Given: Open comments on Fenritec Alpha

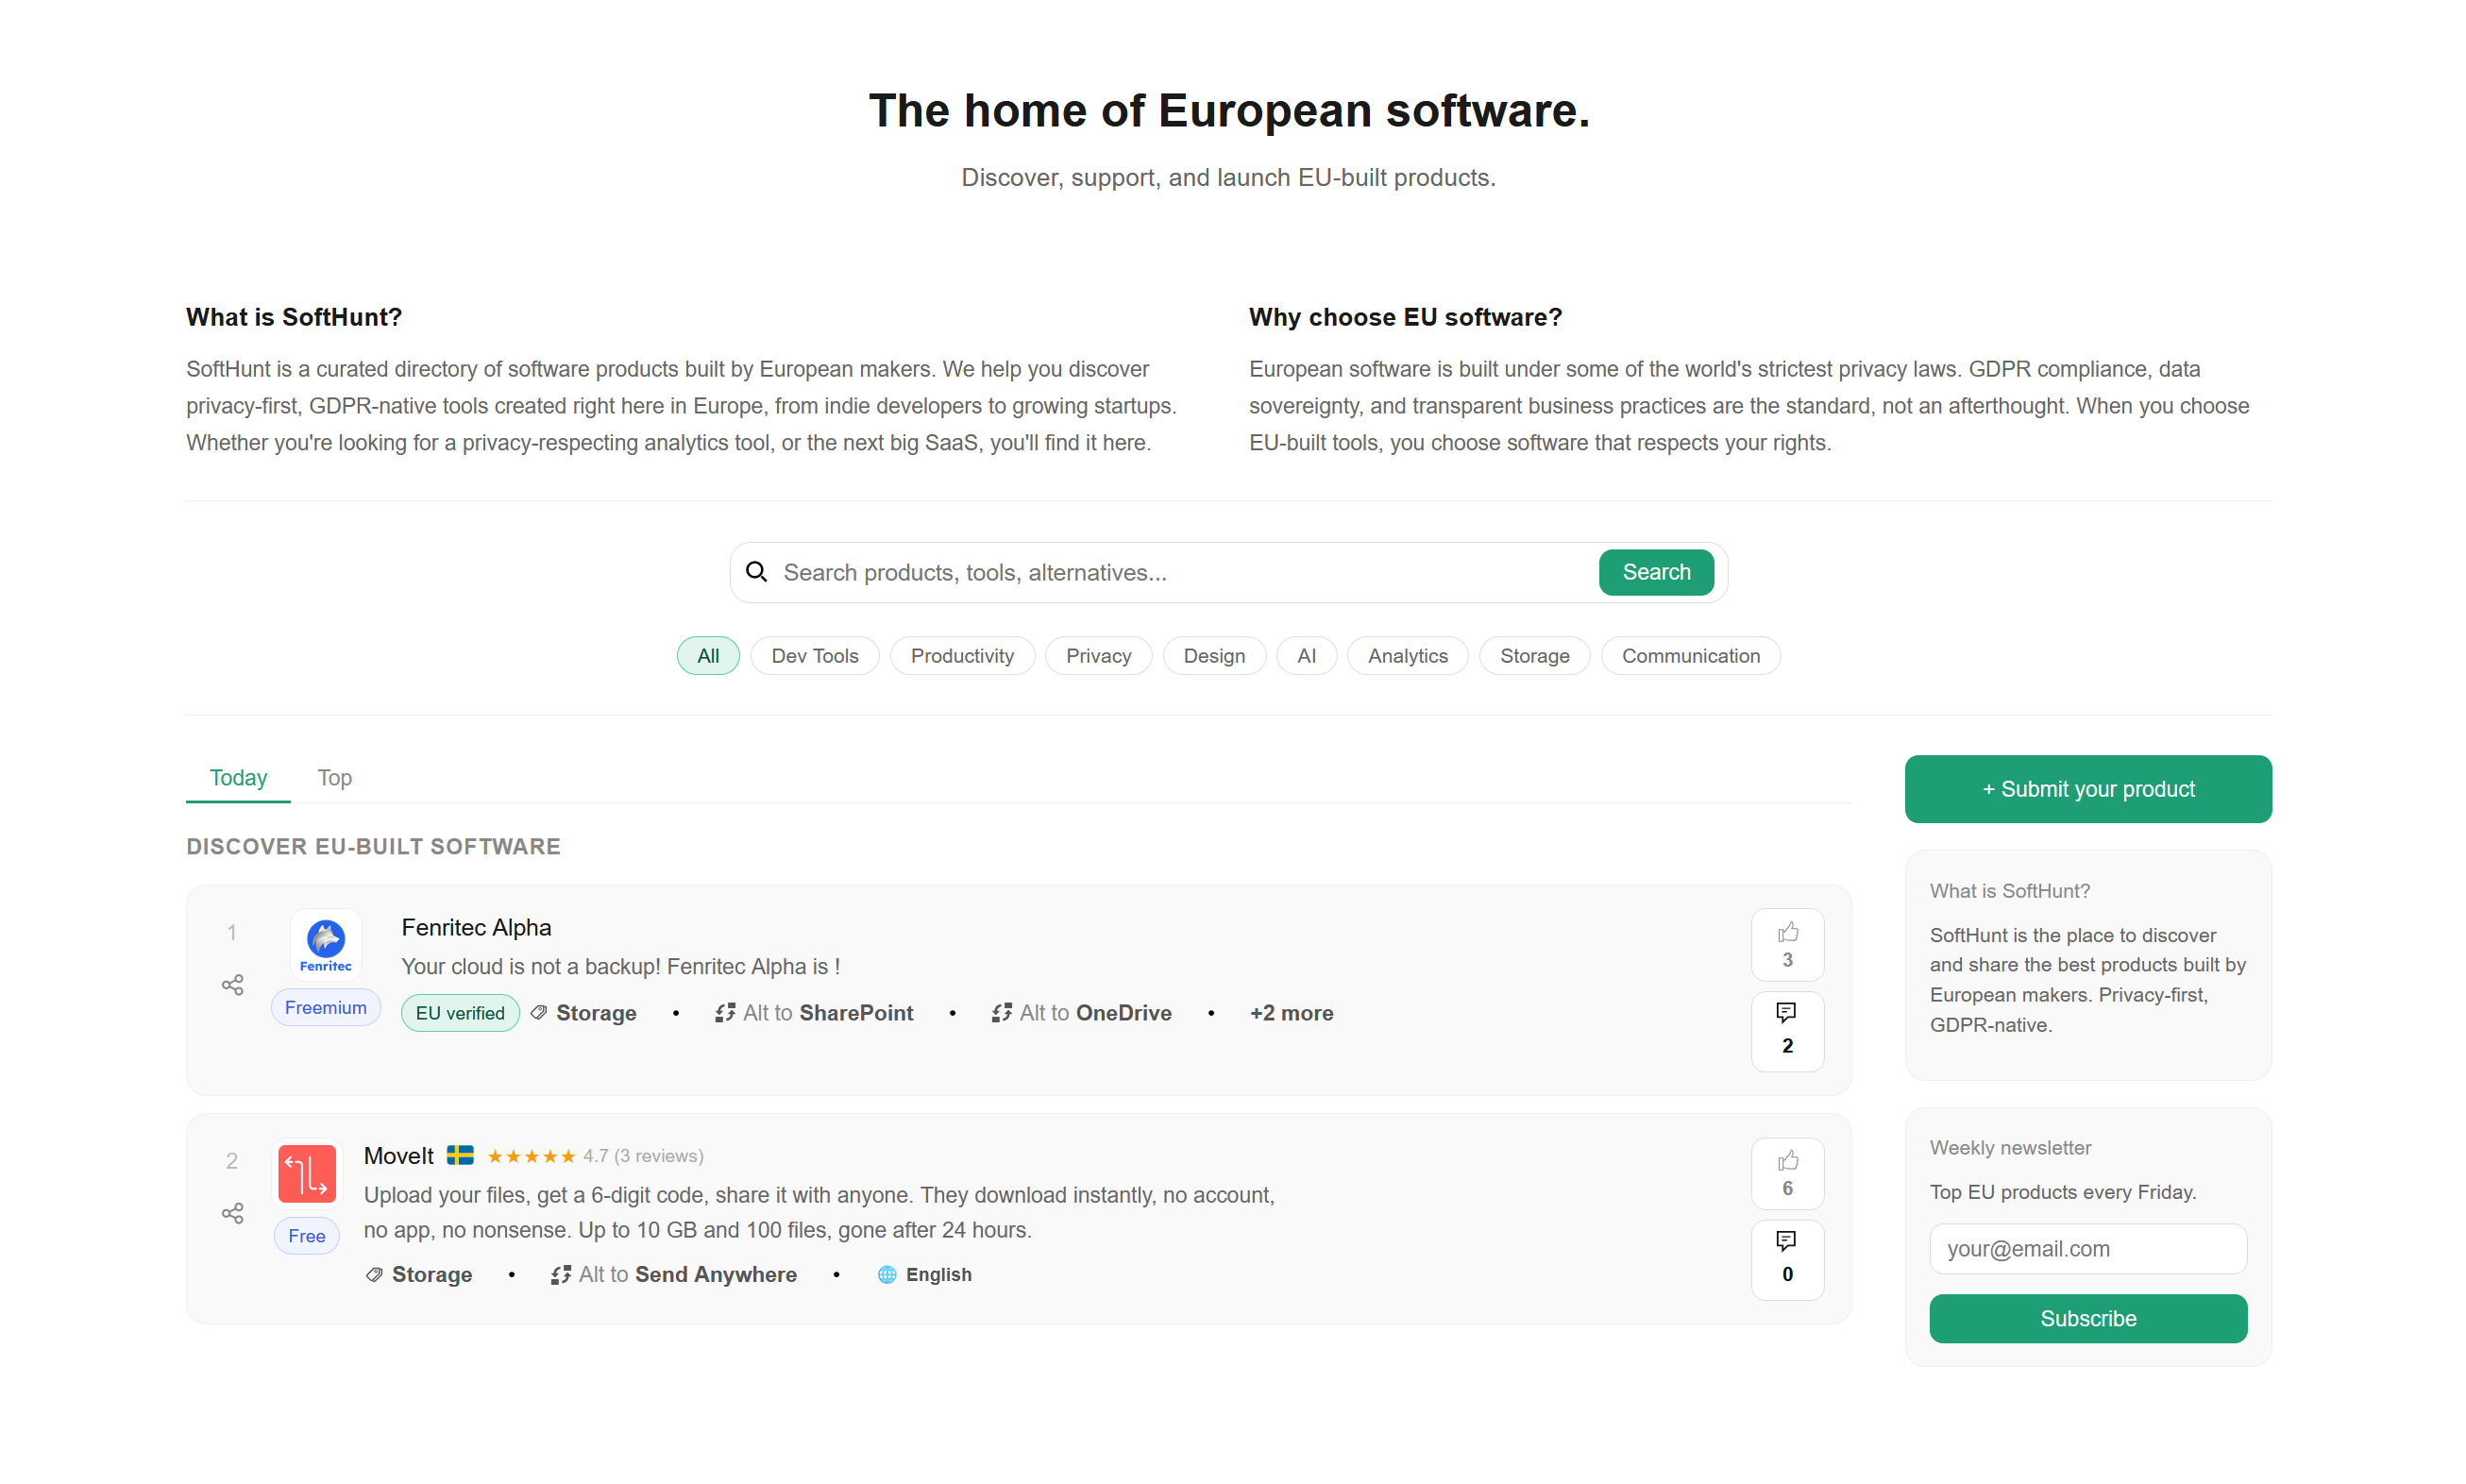Looking at the screenshot, I should coord(1787,1031).
